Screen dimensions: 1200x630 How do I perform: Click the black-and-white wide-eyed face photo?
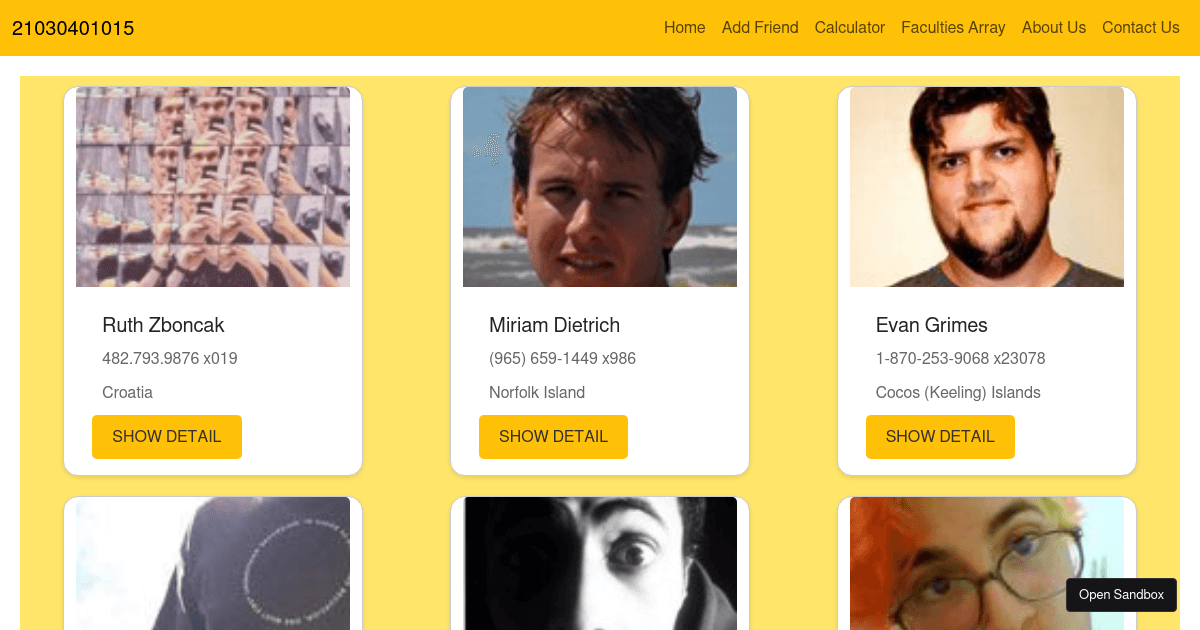click(x=600, y=563)
